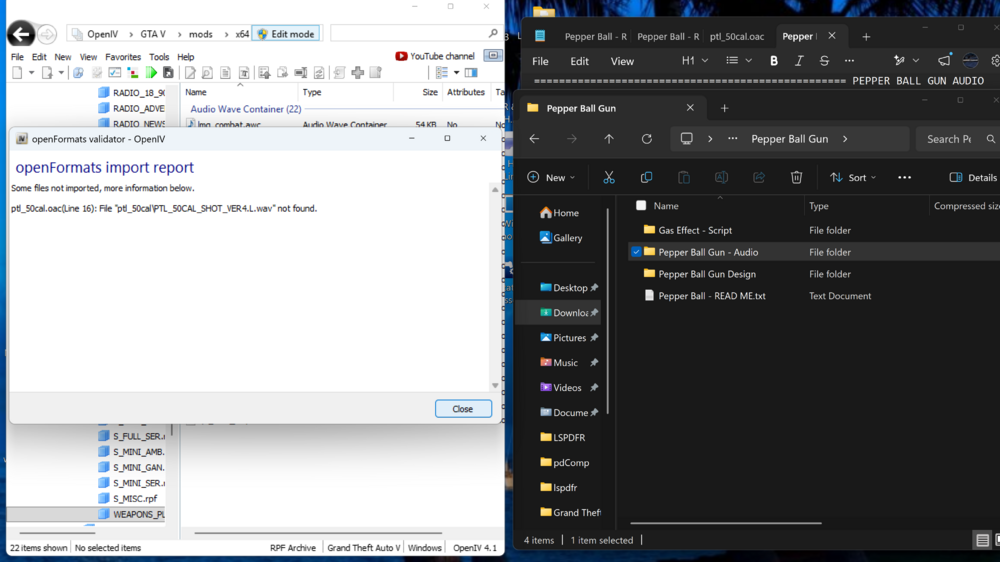Toggle Edit mode in OpenIV
Image resolution: width=1000 pixels, height=562 pixels.
(x=286, y=34)
